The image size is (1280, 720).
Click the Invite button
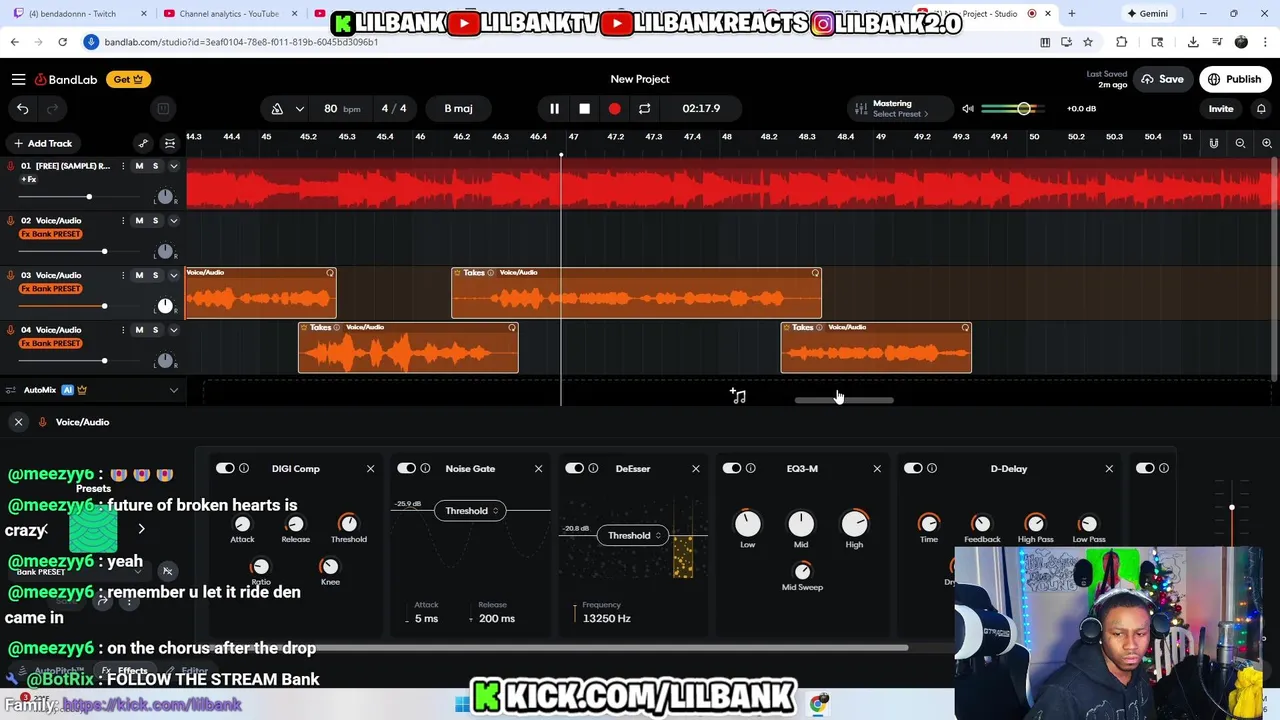(x=1221, y=108)
